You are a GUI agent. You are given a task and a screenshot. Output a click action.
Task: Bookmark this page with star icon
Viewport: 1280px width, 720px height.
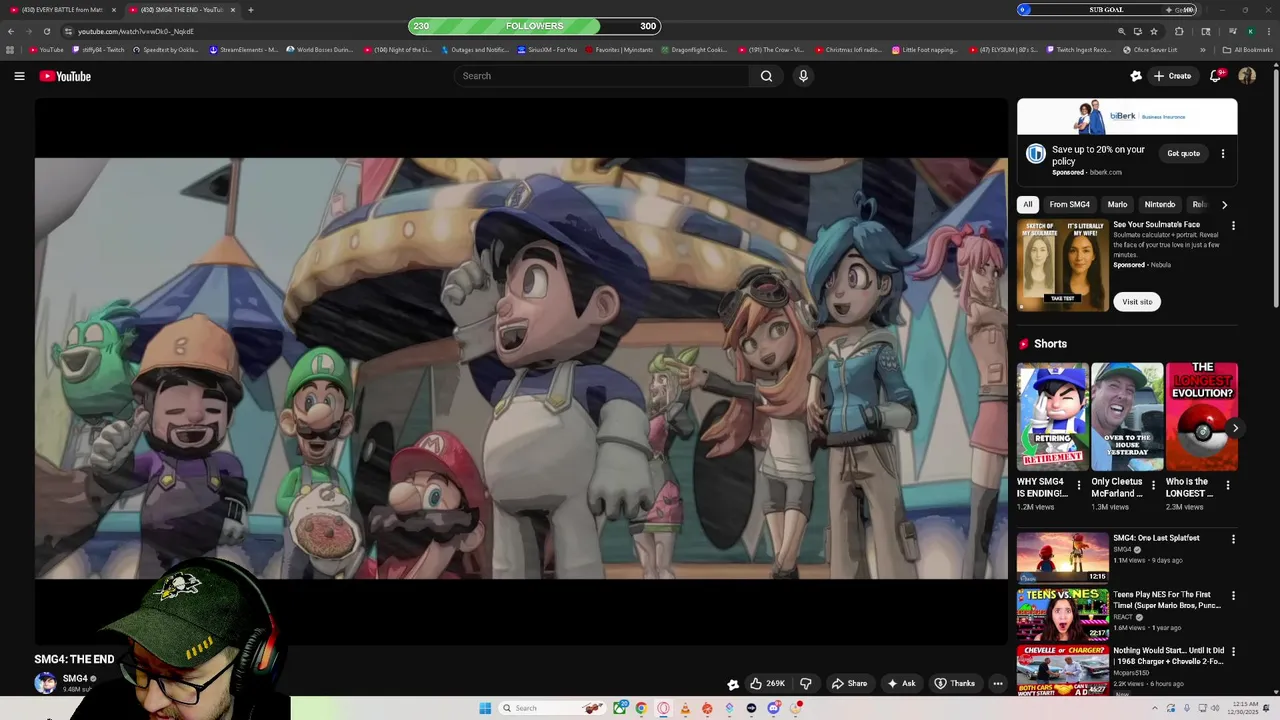click(1154, 31)
